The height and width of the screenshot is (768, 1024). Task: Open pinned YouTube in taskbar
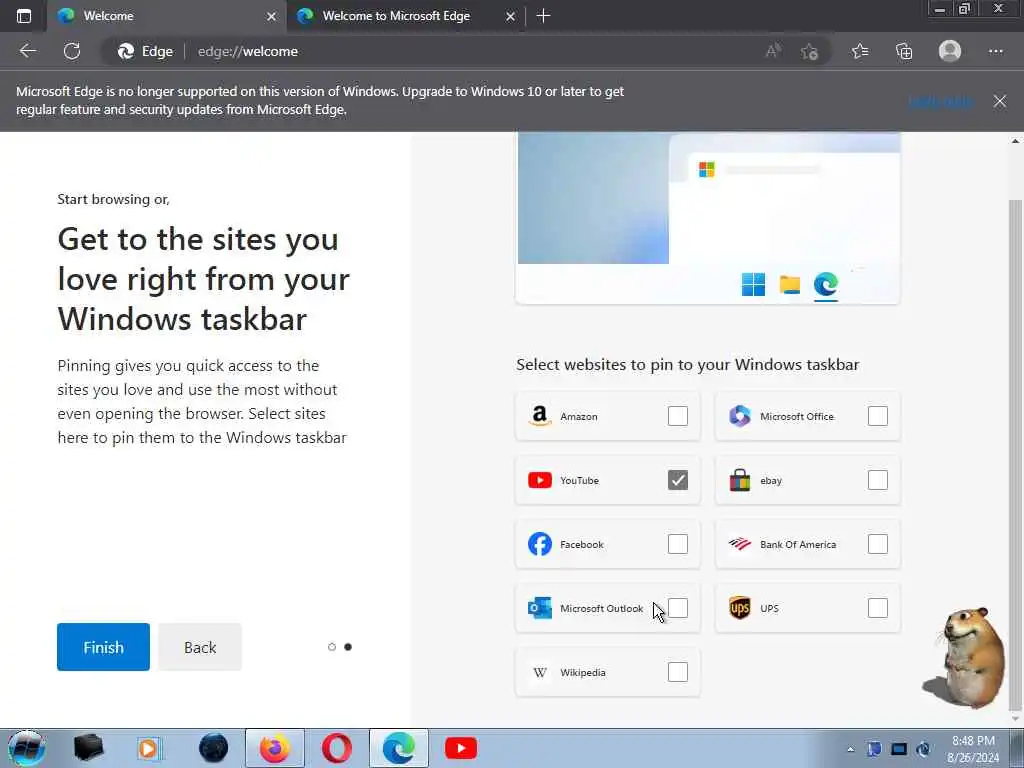(x=460, y=748)
